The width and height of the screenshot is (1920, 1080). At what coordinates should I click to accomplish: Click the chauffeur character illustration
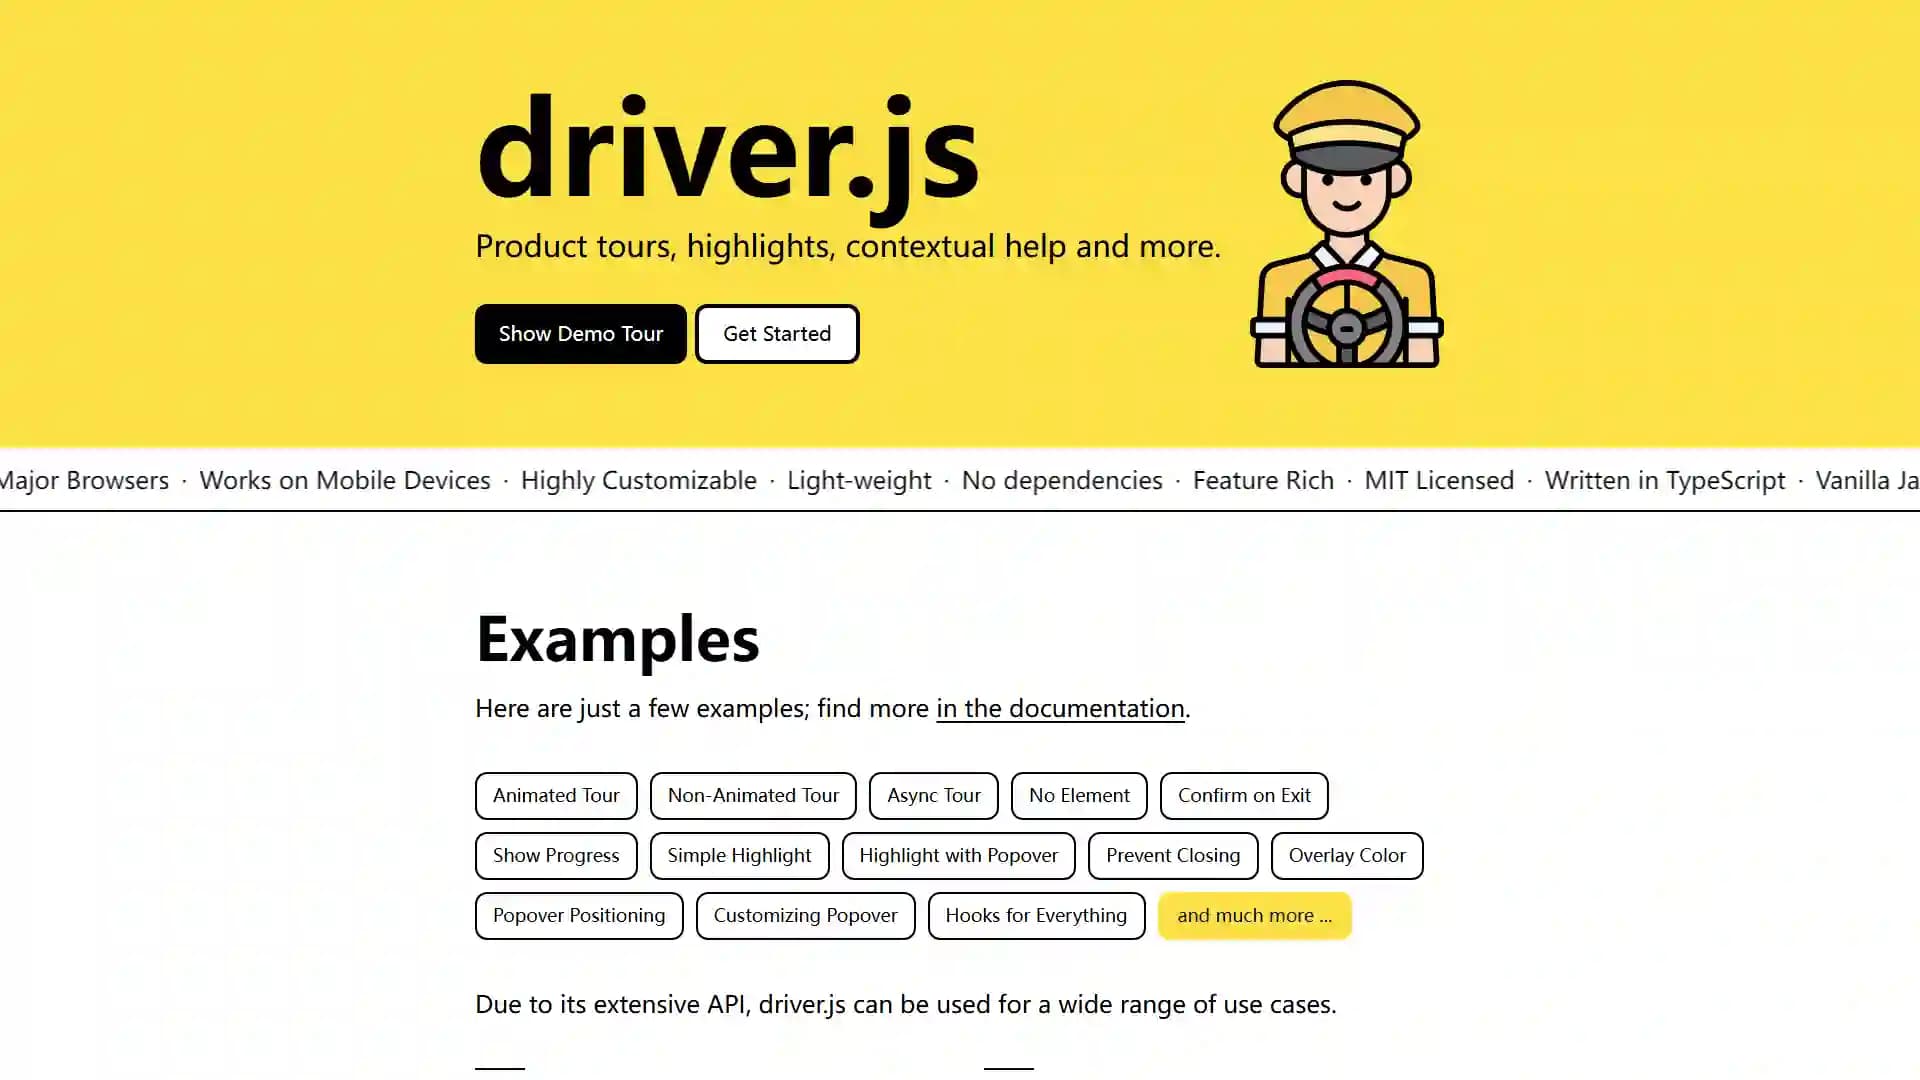click(x=1346, y=222)
